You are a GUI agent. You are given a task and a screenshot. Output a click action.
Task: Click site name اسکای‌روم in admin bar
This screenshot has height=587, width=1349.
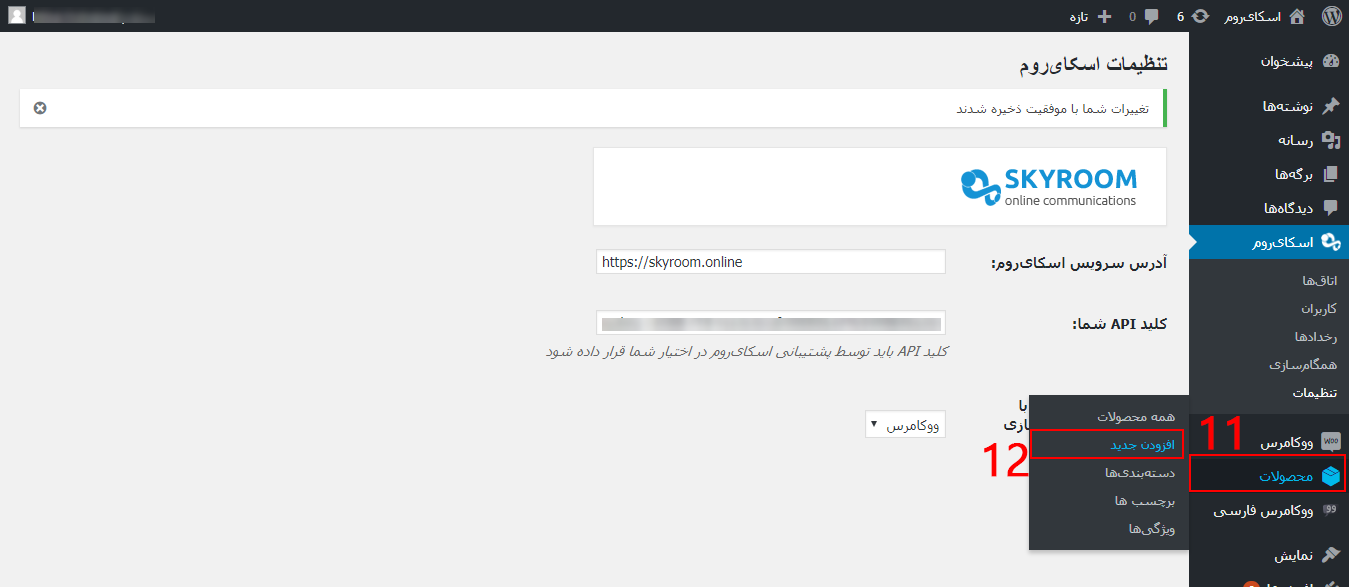pos(1250,16)
